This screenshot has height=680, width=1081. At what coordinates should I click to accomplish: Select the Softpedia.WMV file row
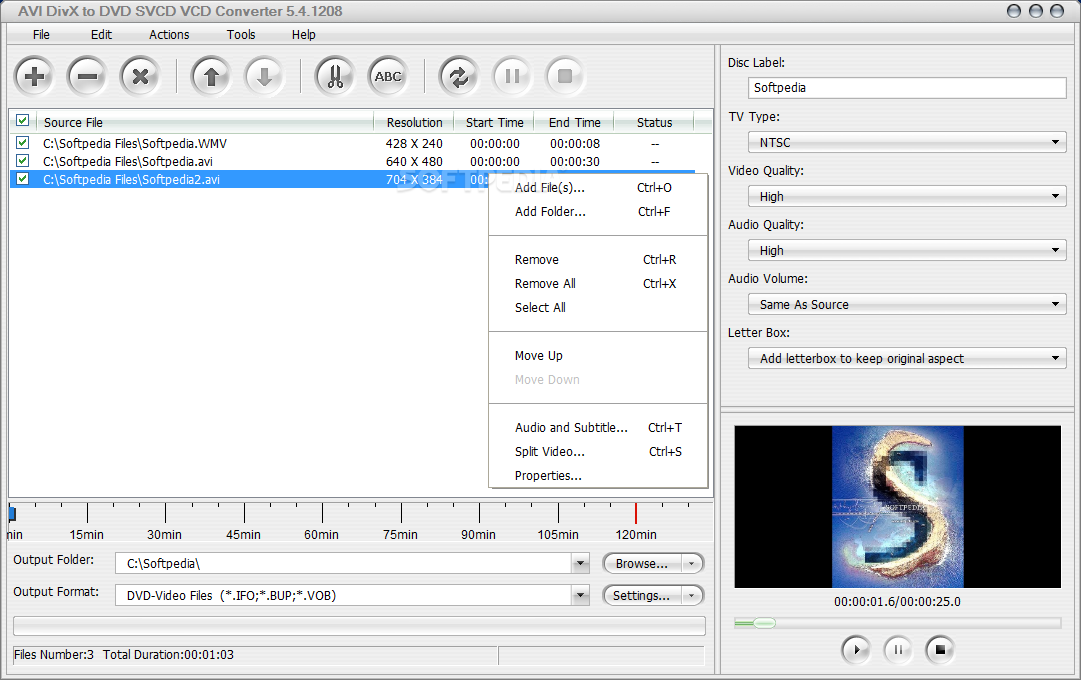pyautogui.click(x=352, y=143)
